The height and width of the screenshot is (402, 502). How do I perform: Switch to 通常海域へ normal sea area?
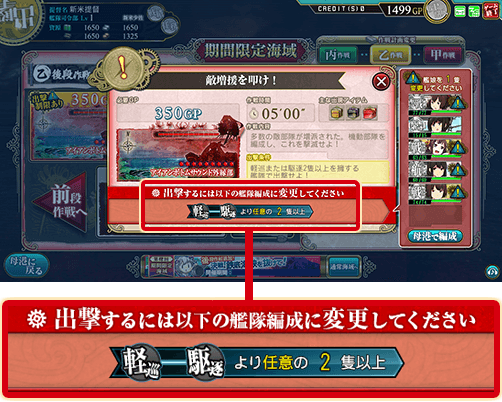344,266
